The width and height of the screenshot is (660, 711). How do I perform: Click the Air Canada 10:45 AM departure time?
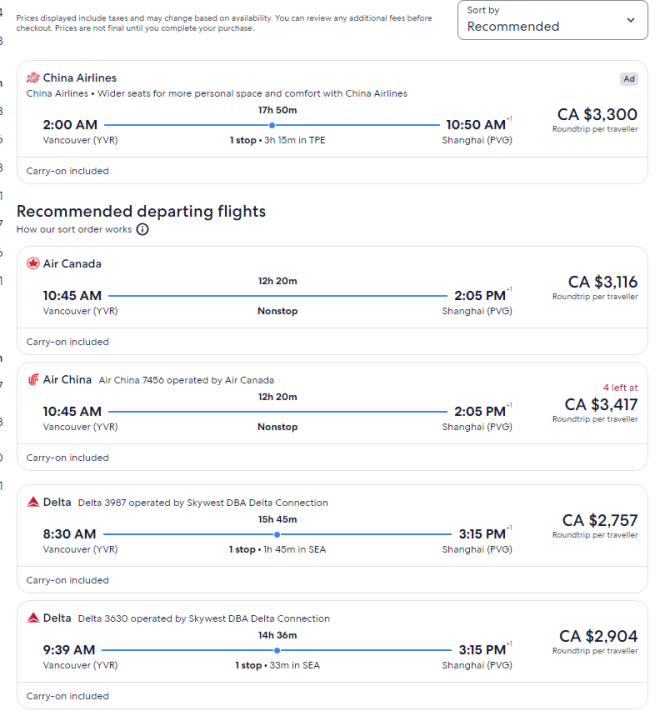coord(72,296)
